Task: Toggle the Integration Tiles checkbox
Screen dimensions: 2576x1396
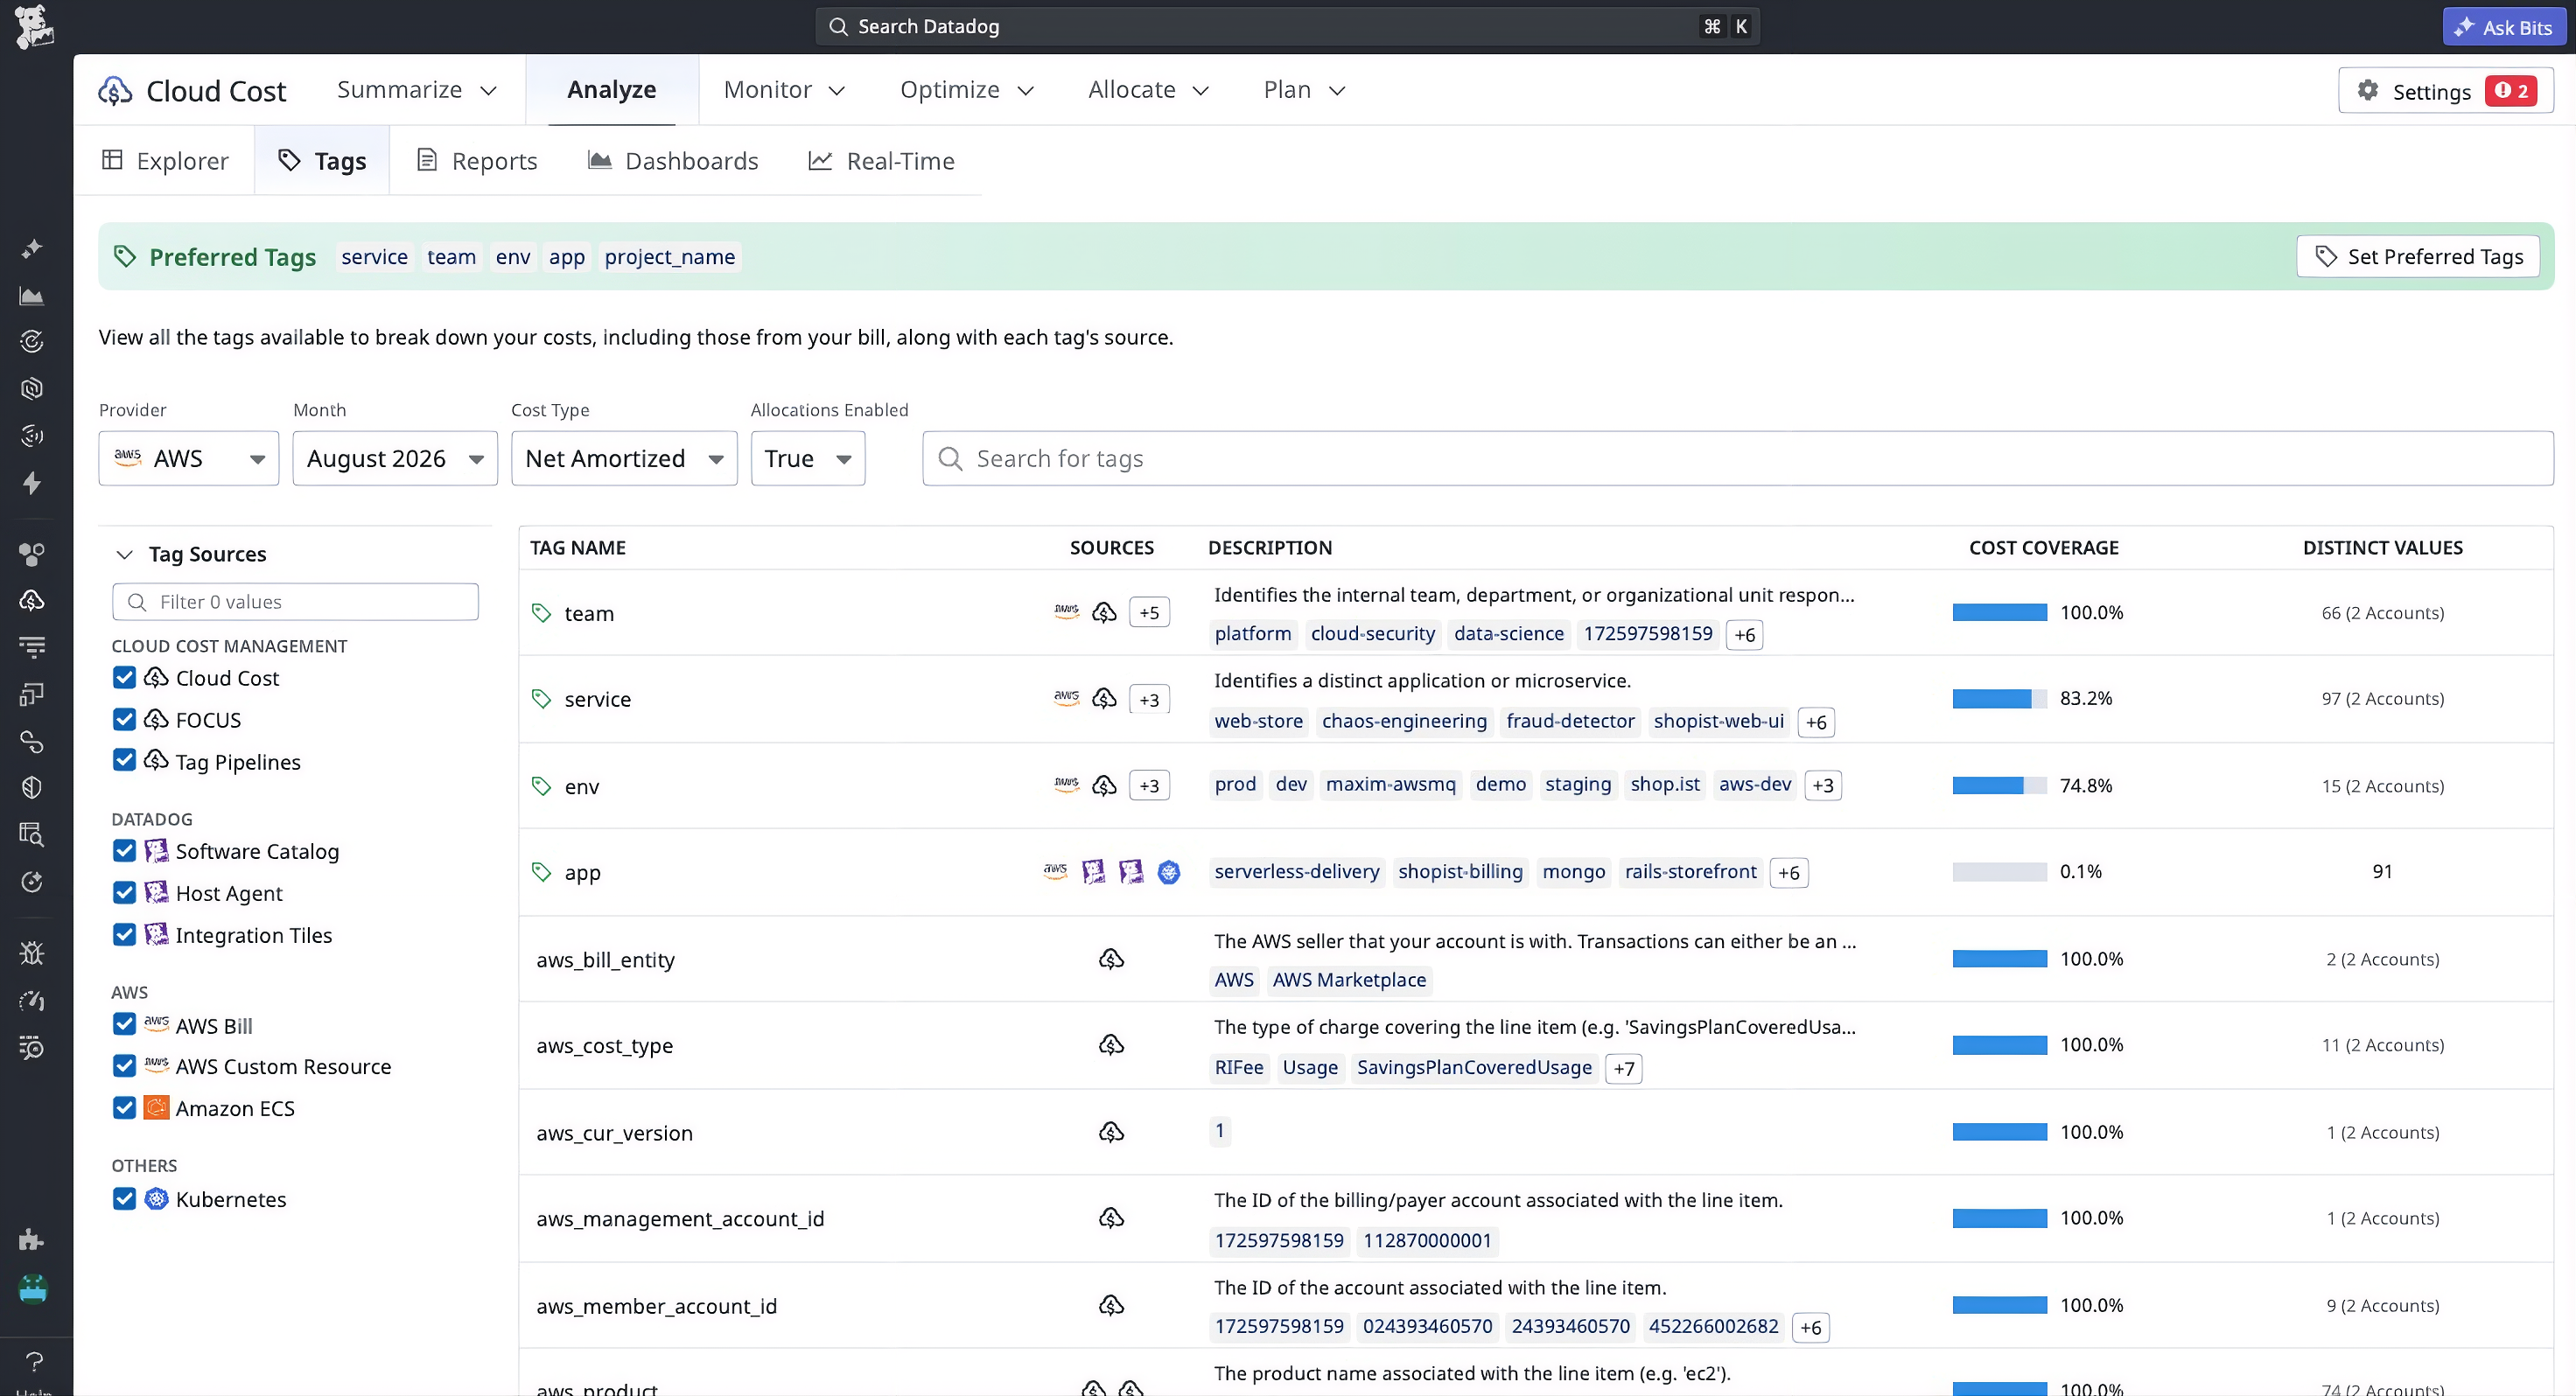Action: point(124,935)
